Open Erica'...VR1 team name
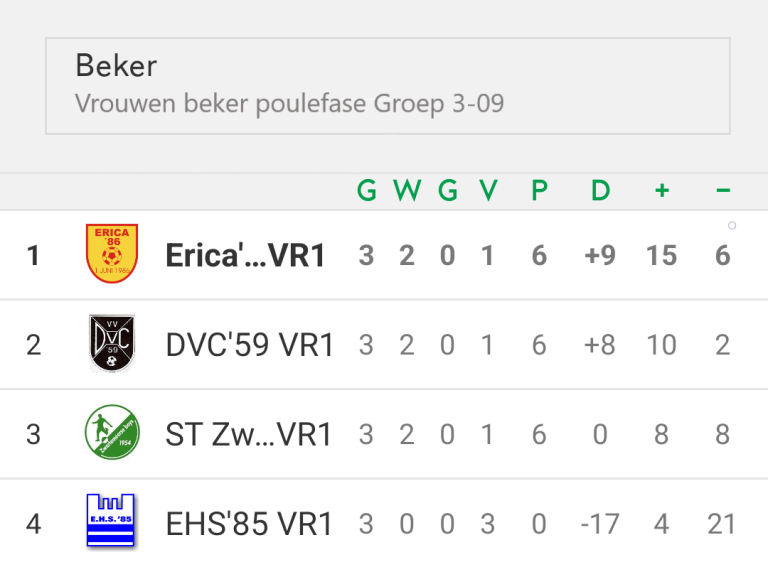Viewport: 768px width, 567px height. click(x=245, y=256)
